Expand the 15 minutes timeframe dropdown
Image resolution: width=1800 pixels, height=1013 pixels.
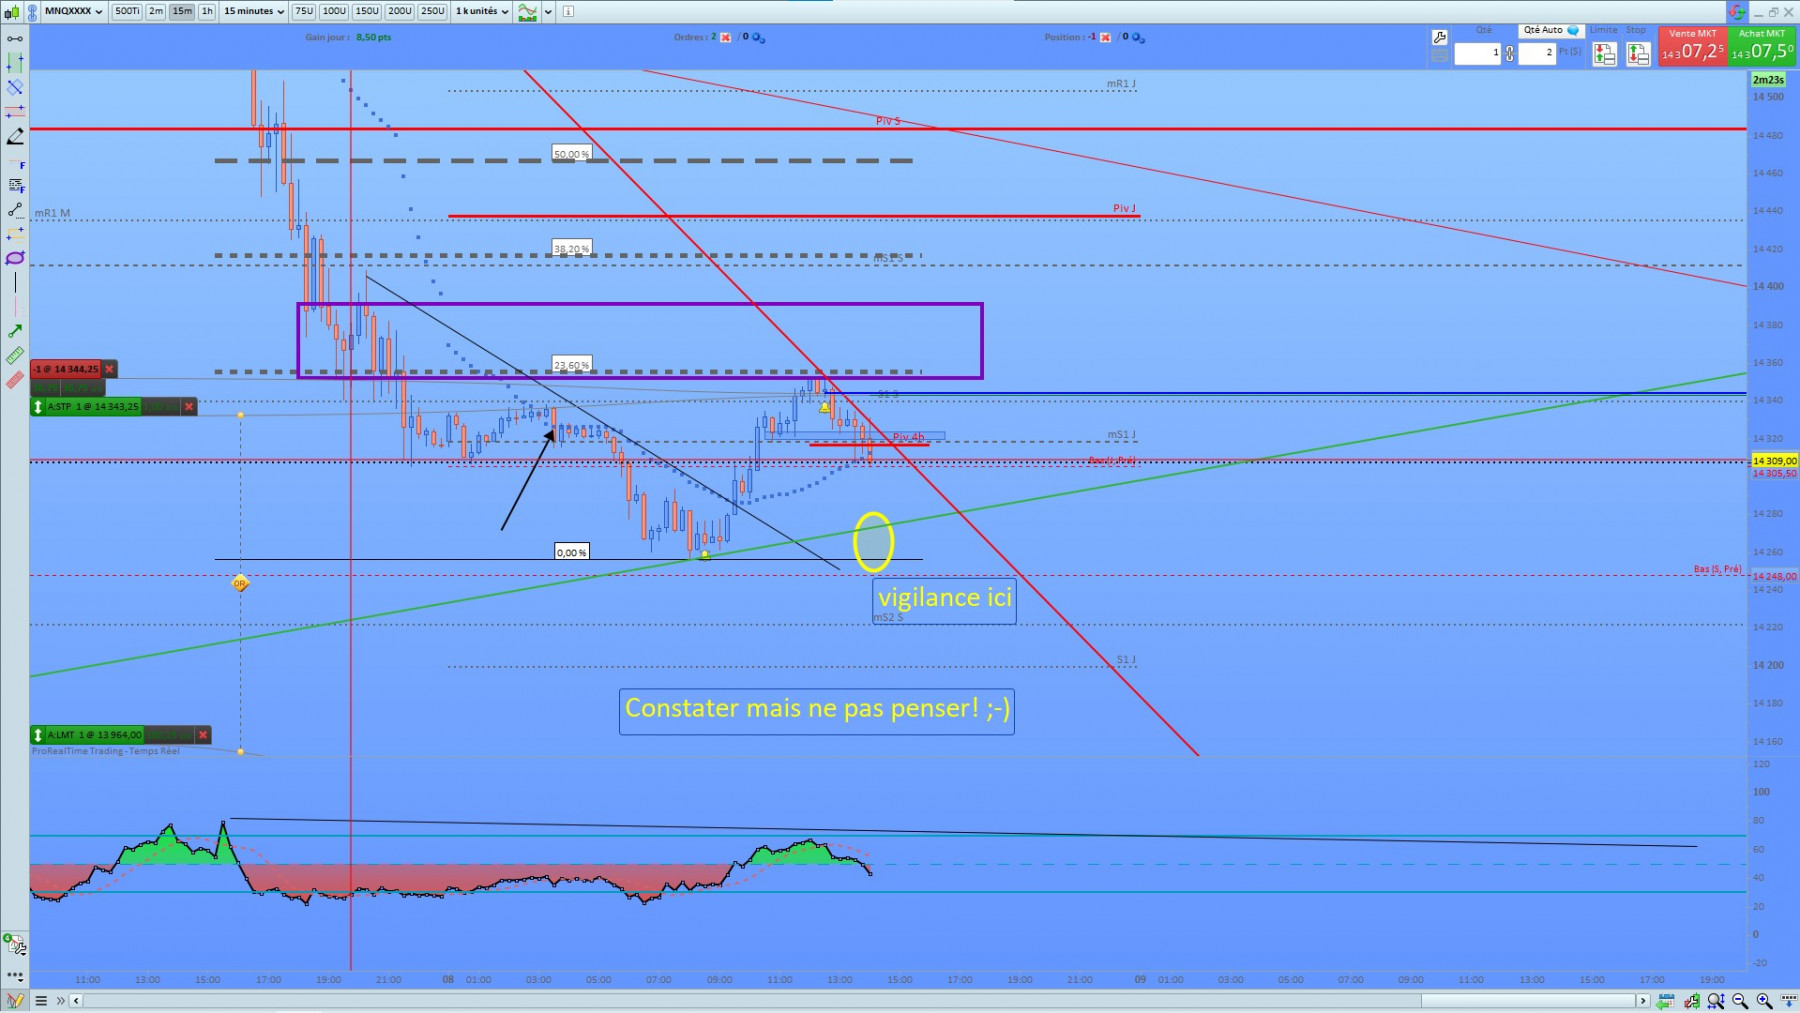[x=254, y=11]
